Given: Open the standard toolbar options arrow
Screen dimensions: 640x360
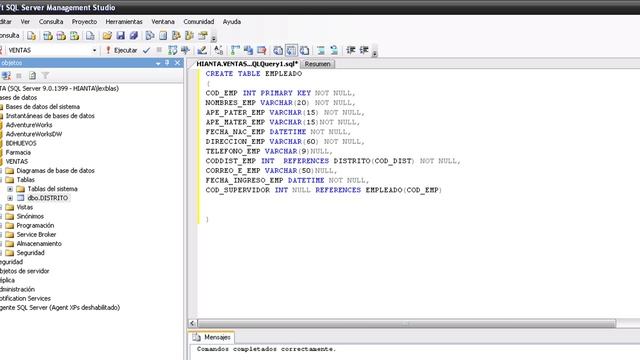Looking at the screenshot, I should 213,38.
